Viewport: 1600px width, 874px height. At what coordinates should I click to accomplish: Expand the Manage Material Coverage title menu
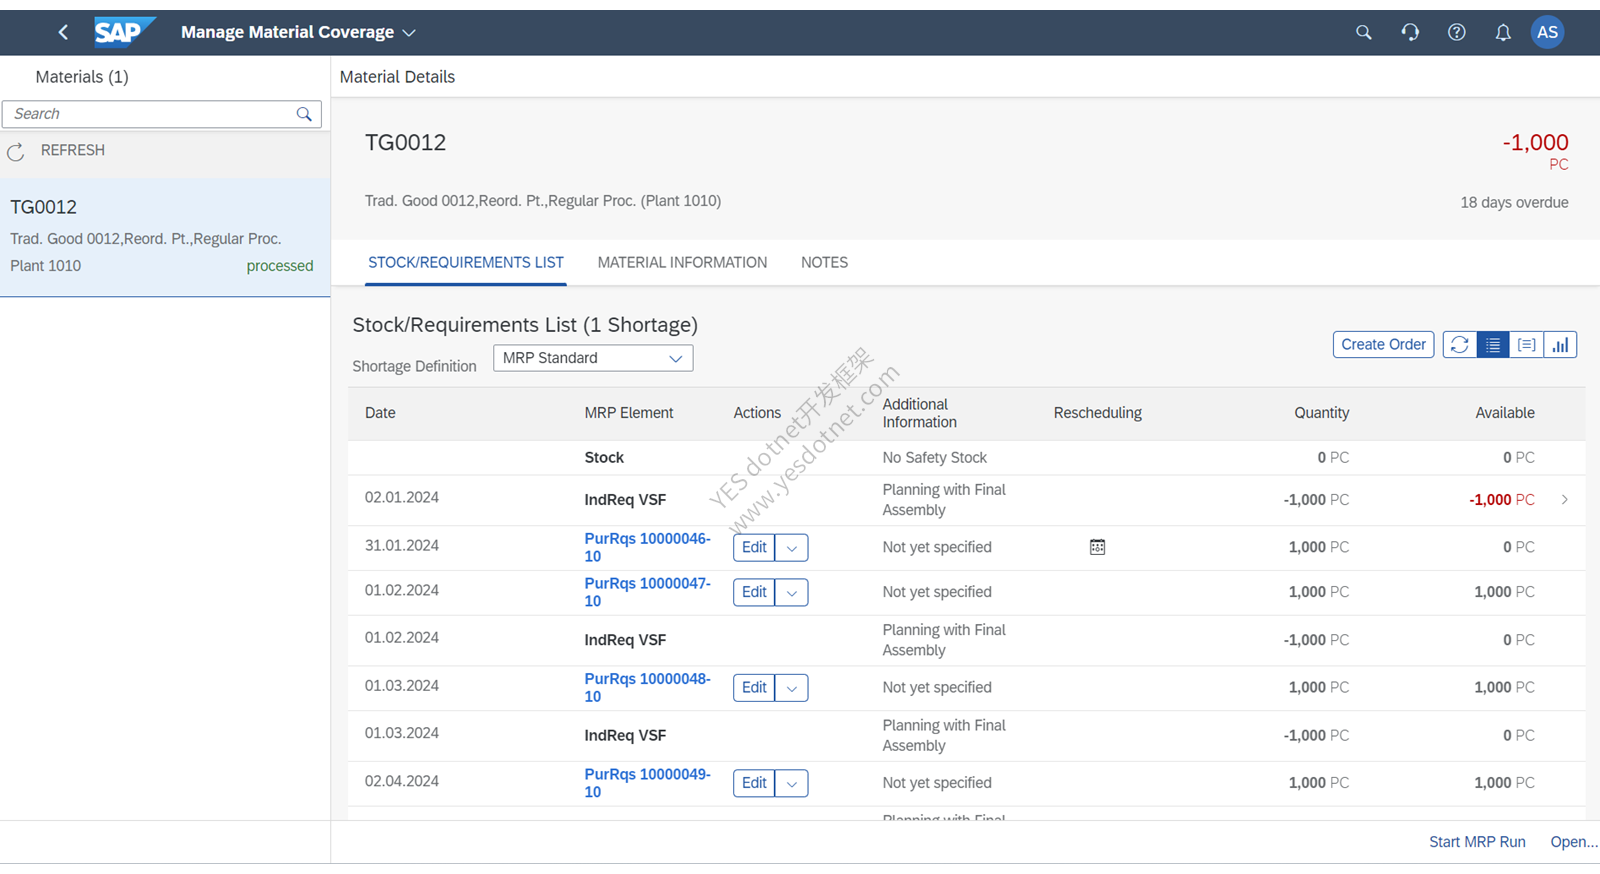(x=409, y=33)
